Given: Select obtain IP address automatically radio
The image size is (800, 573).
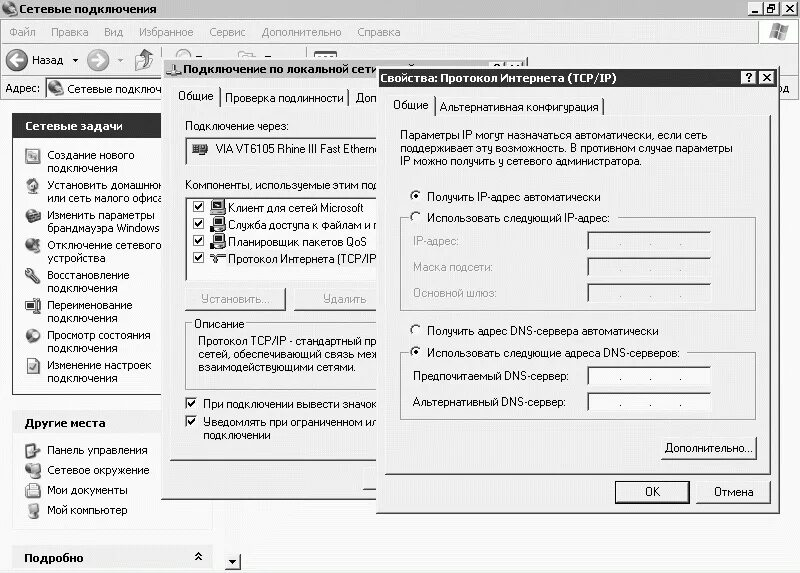Looking at the screenshot, I should pos(415,196).
